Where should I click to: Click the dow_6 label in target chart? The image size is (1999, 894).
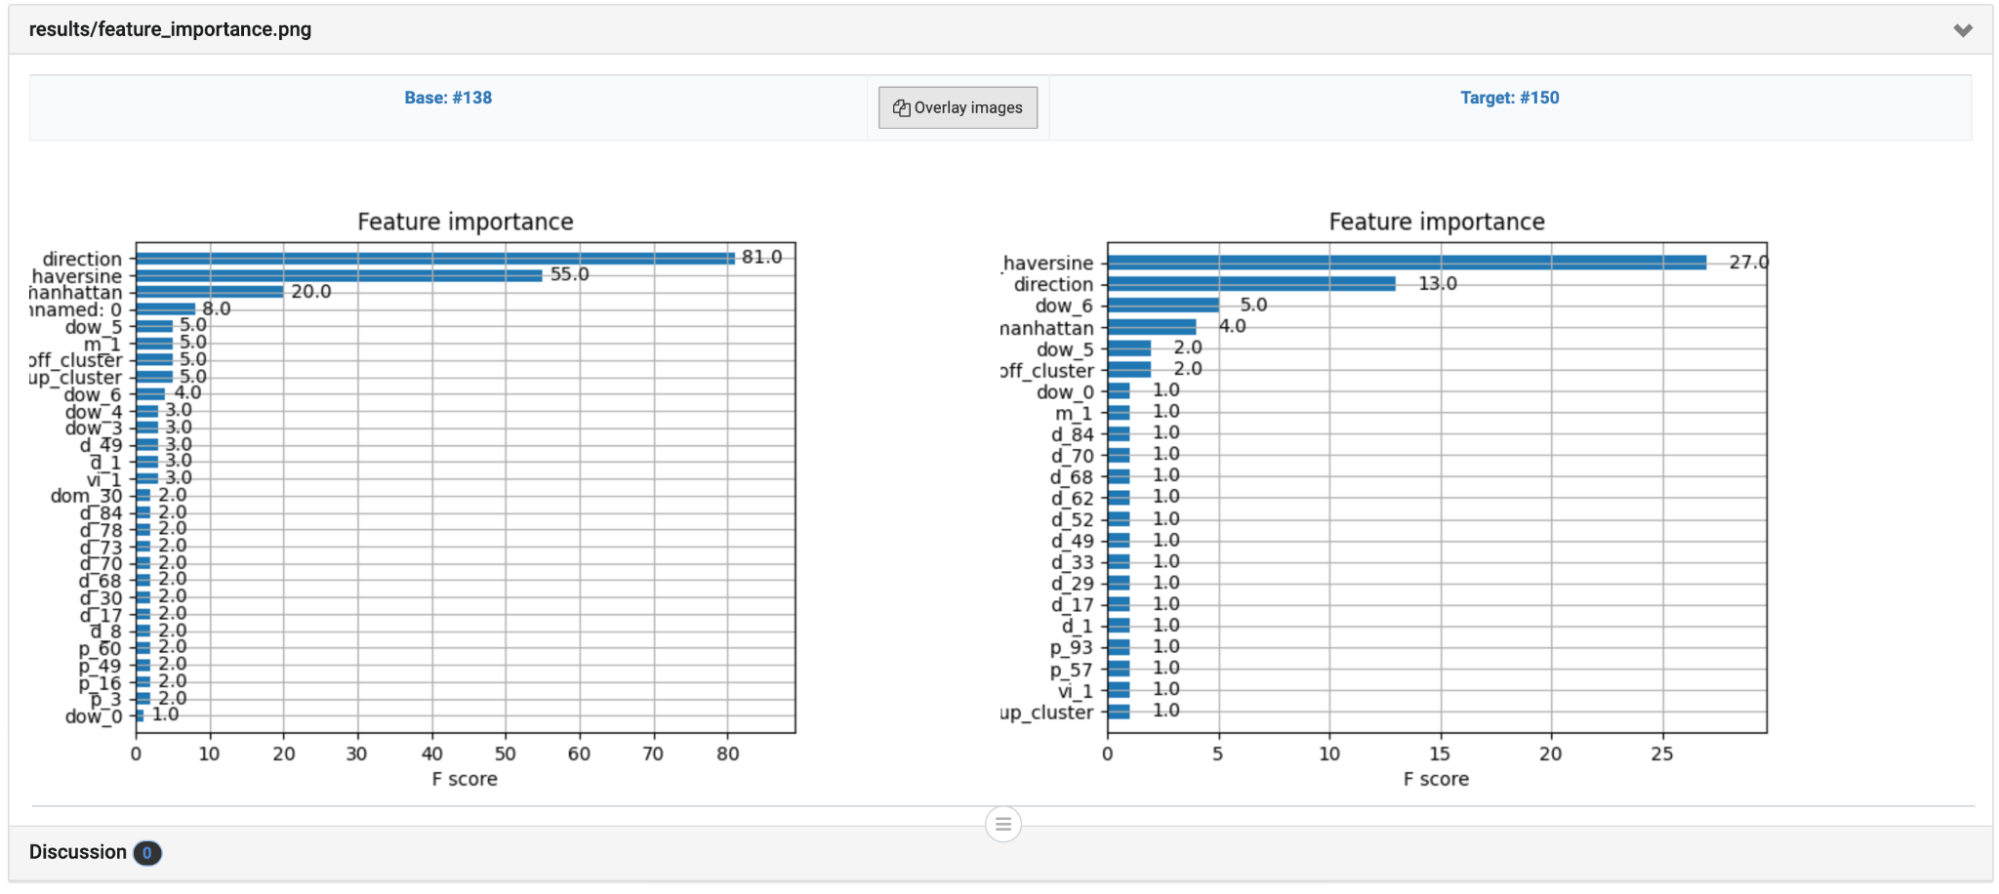(1064, 306)
